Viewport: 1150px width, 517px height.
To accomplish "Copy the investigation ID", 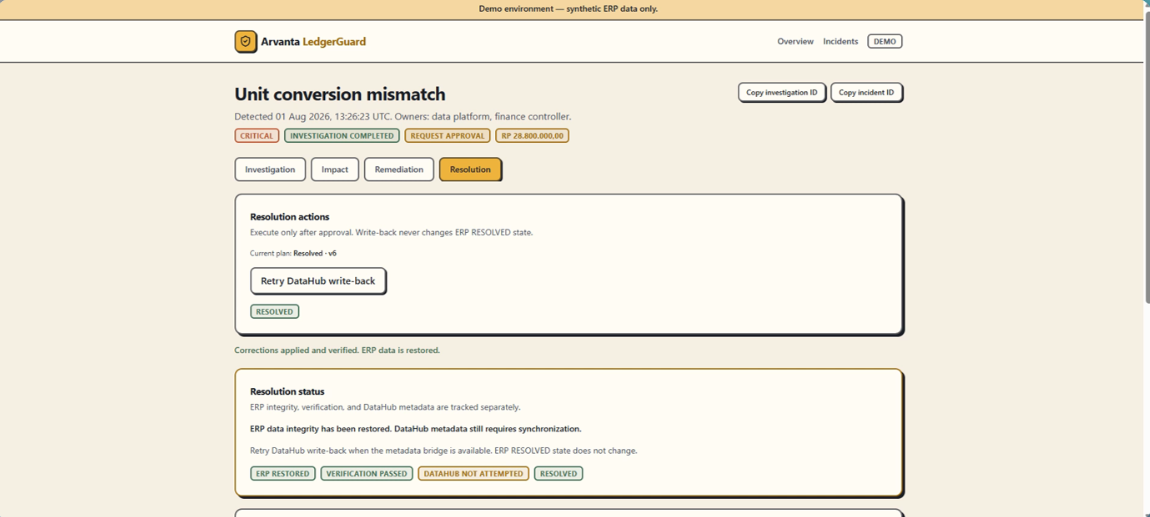I will coord(782,92).
